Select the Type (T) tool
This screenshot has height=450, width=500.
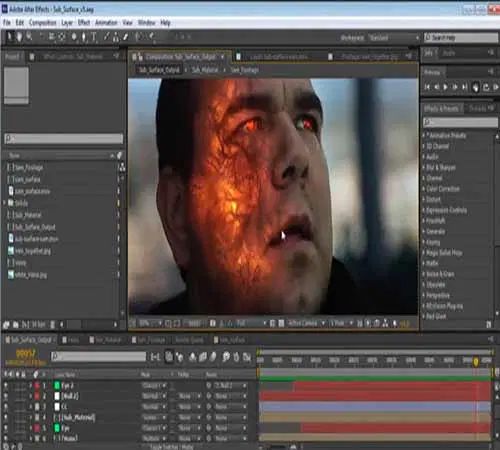[x=94, y=37]
